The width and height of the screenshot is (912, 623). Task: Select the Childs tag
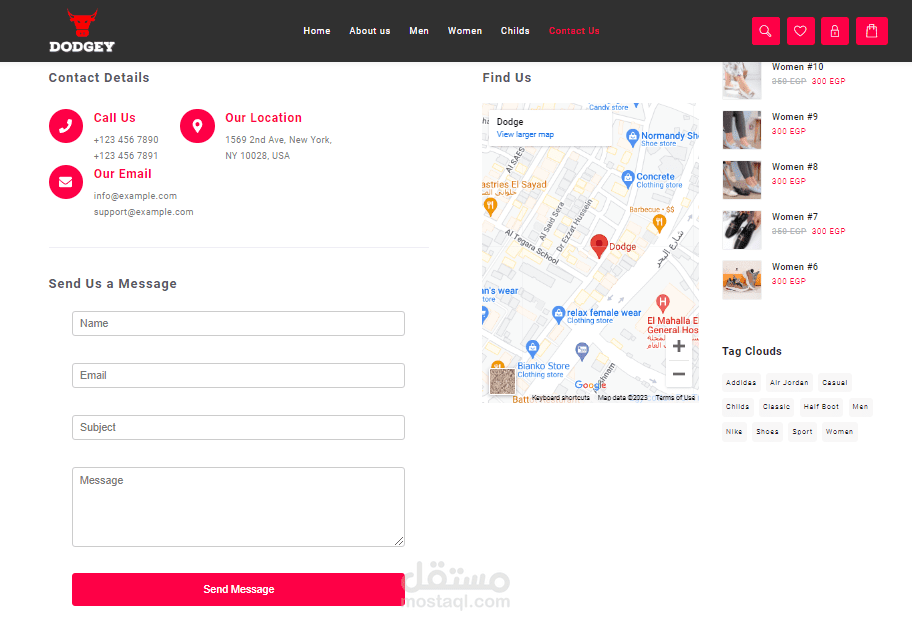[738, 407]
